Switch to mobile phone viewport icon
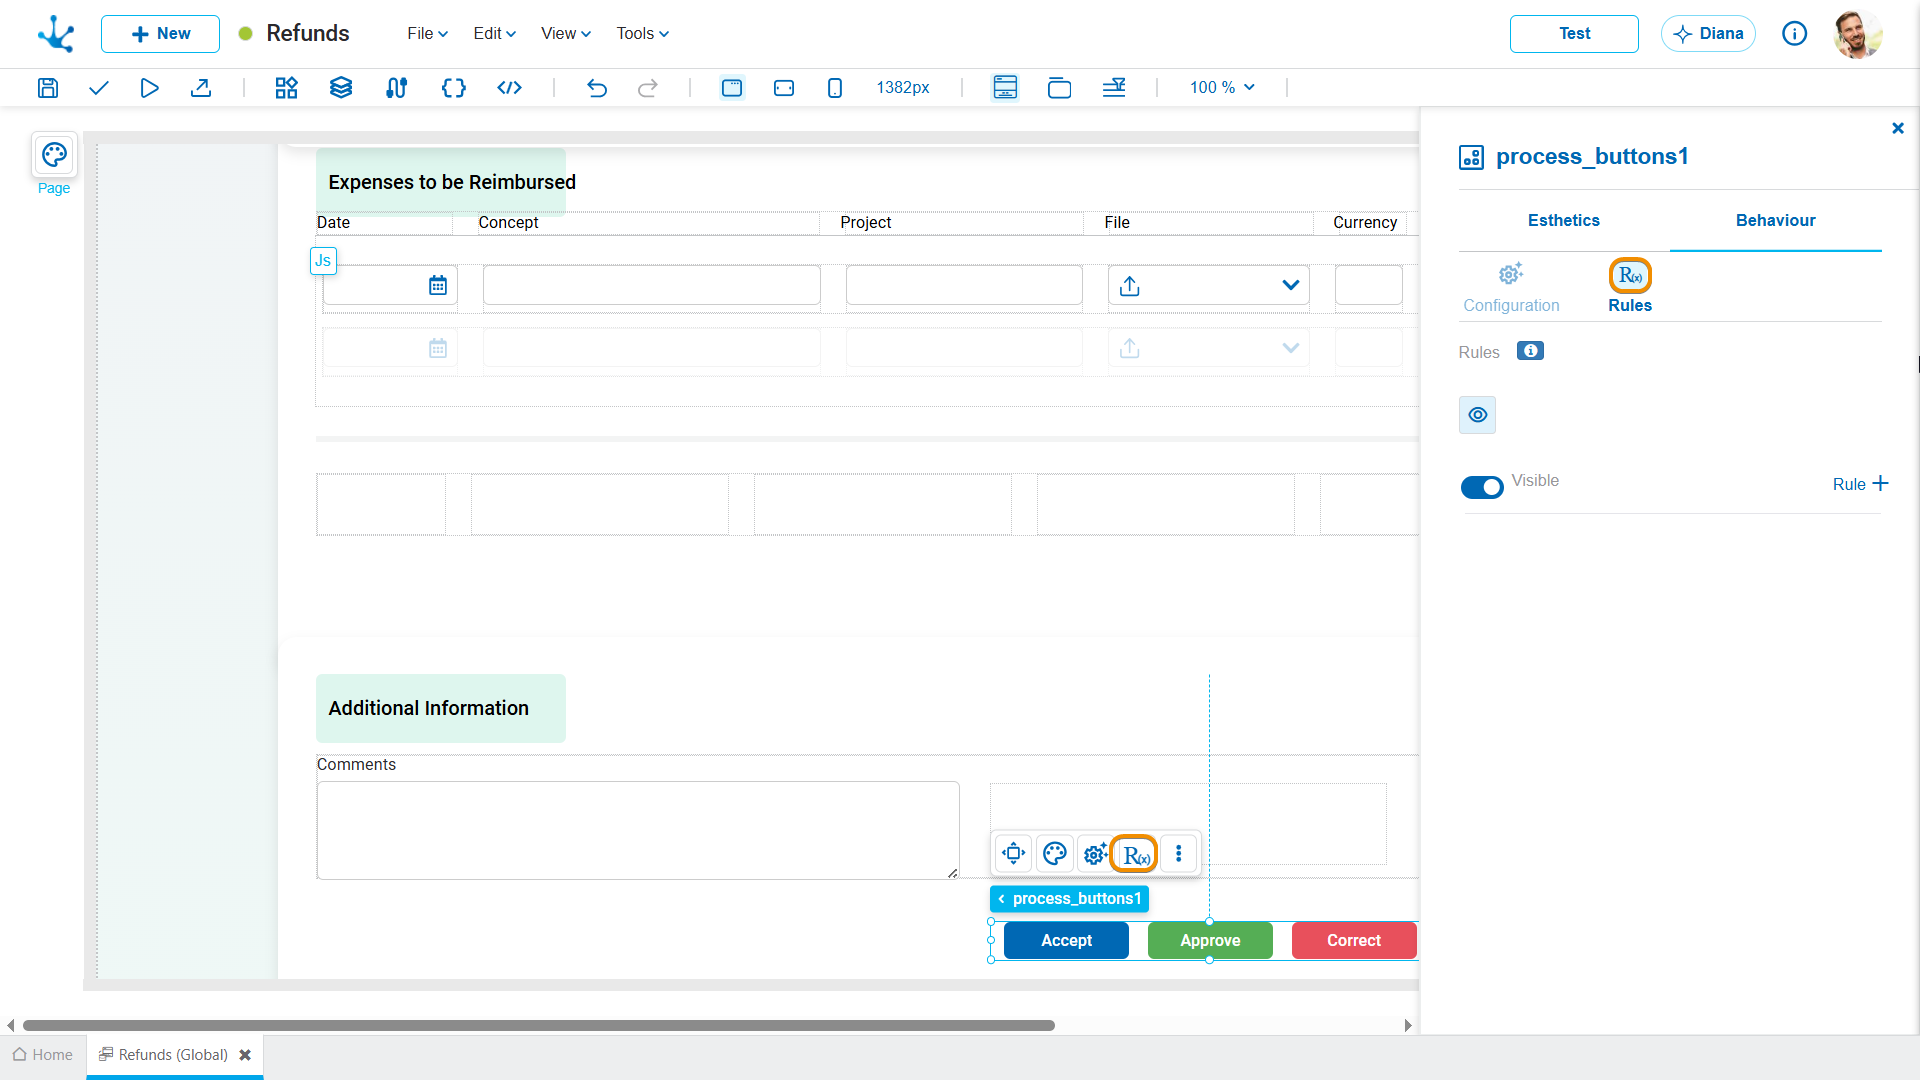The height and width of the screenshot is (1080, 1920). pos(835,88)
